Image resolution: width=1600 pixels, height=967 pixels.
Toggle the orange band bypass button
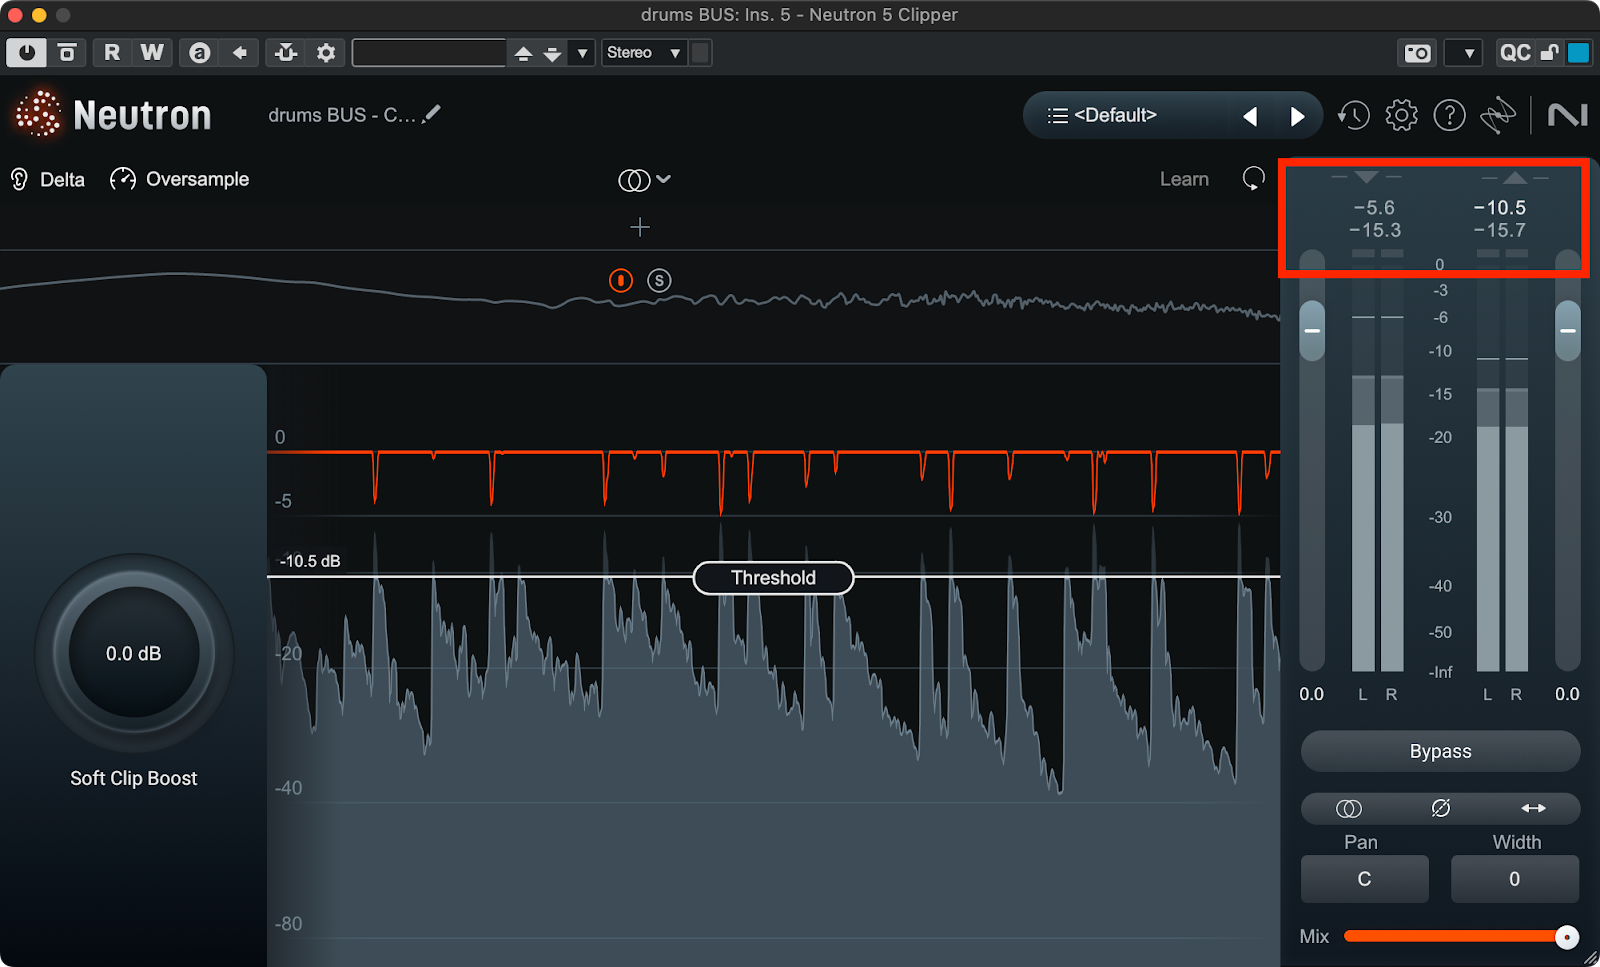point(621,281)
